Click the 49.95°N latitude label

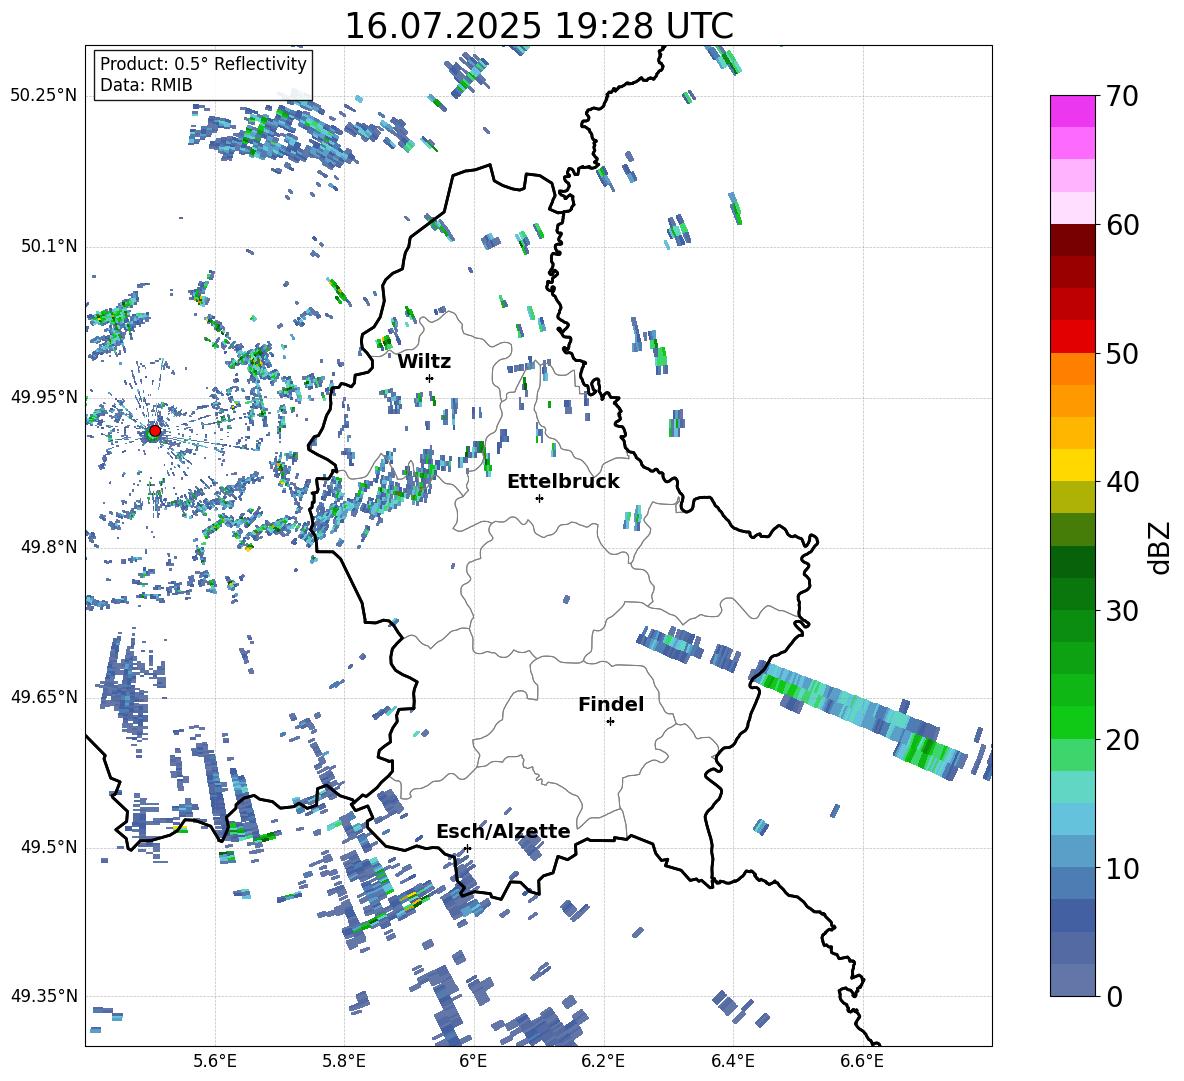pos(44,396)
